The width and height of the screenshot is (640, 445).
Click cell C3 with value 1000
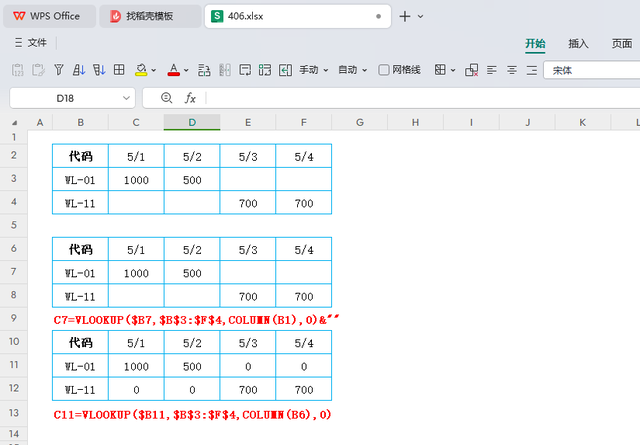tap(136, 179)
